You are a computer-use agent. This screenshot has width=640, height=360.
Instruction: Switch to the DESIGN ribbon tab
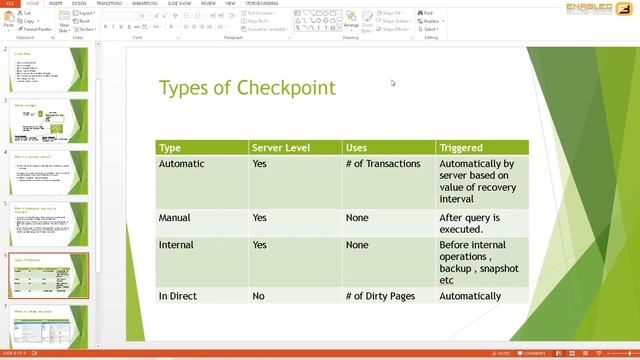[x=79, y=3]
